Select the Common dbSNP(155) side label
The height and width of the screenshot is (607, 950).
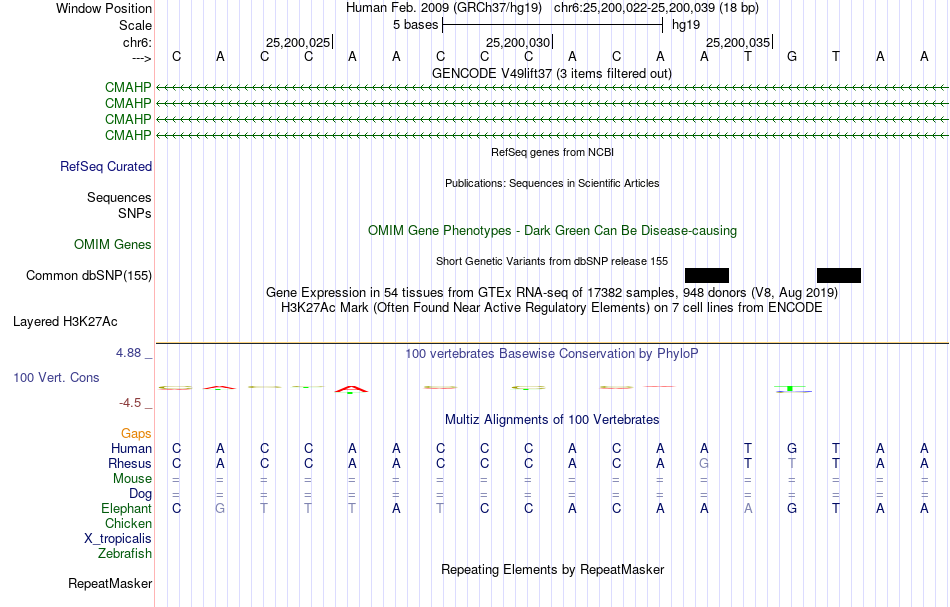(89, 276)
